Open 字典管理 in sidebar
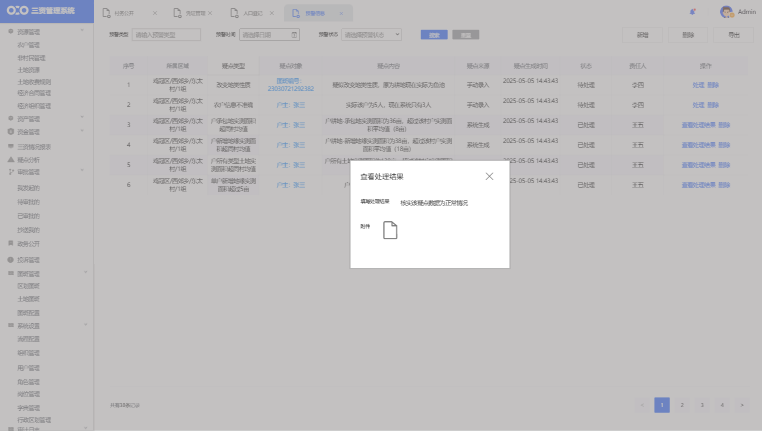The height and width of the screenshot is (431, 762). click(29, 408)
